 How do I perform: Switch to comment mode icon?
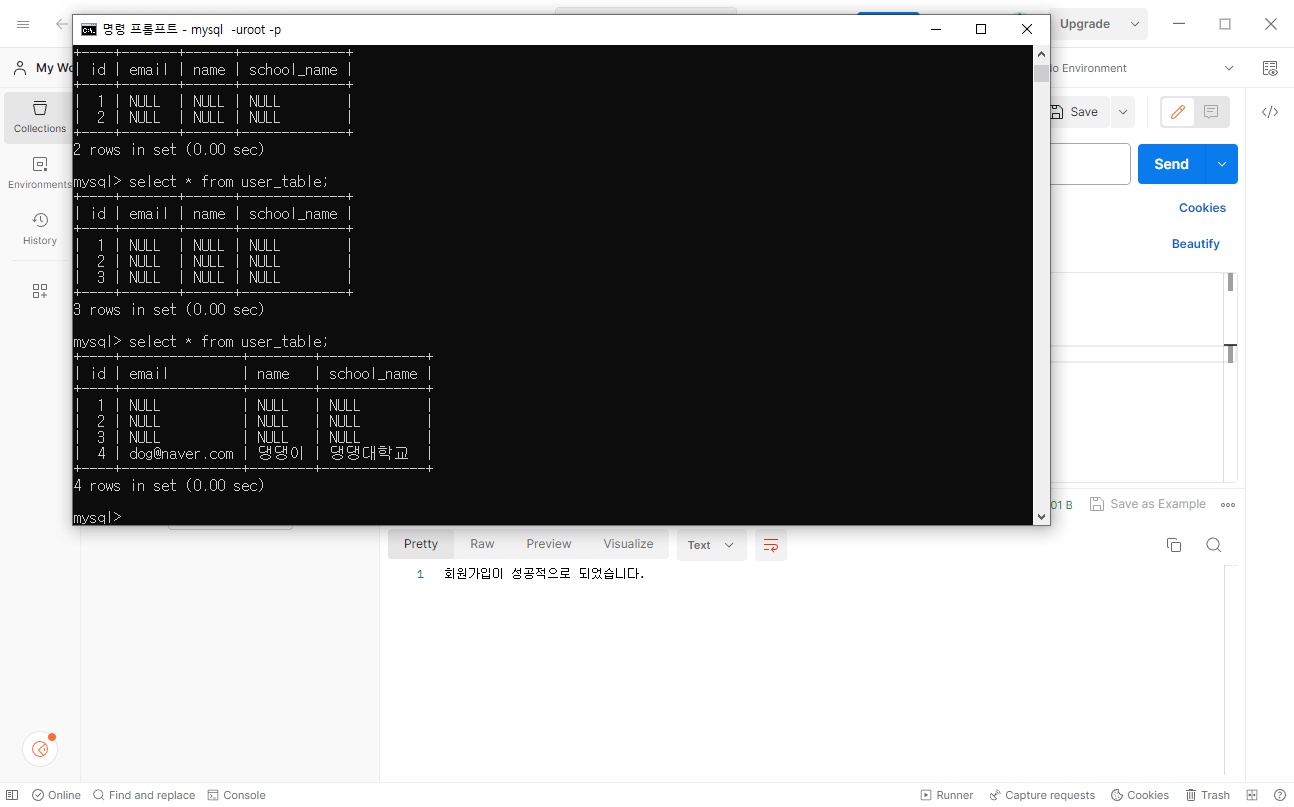tap(1211, 112)
